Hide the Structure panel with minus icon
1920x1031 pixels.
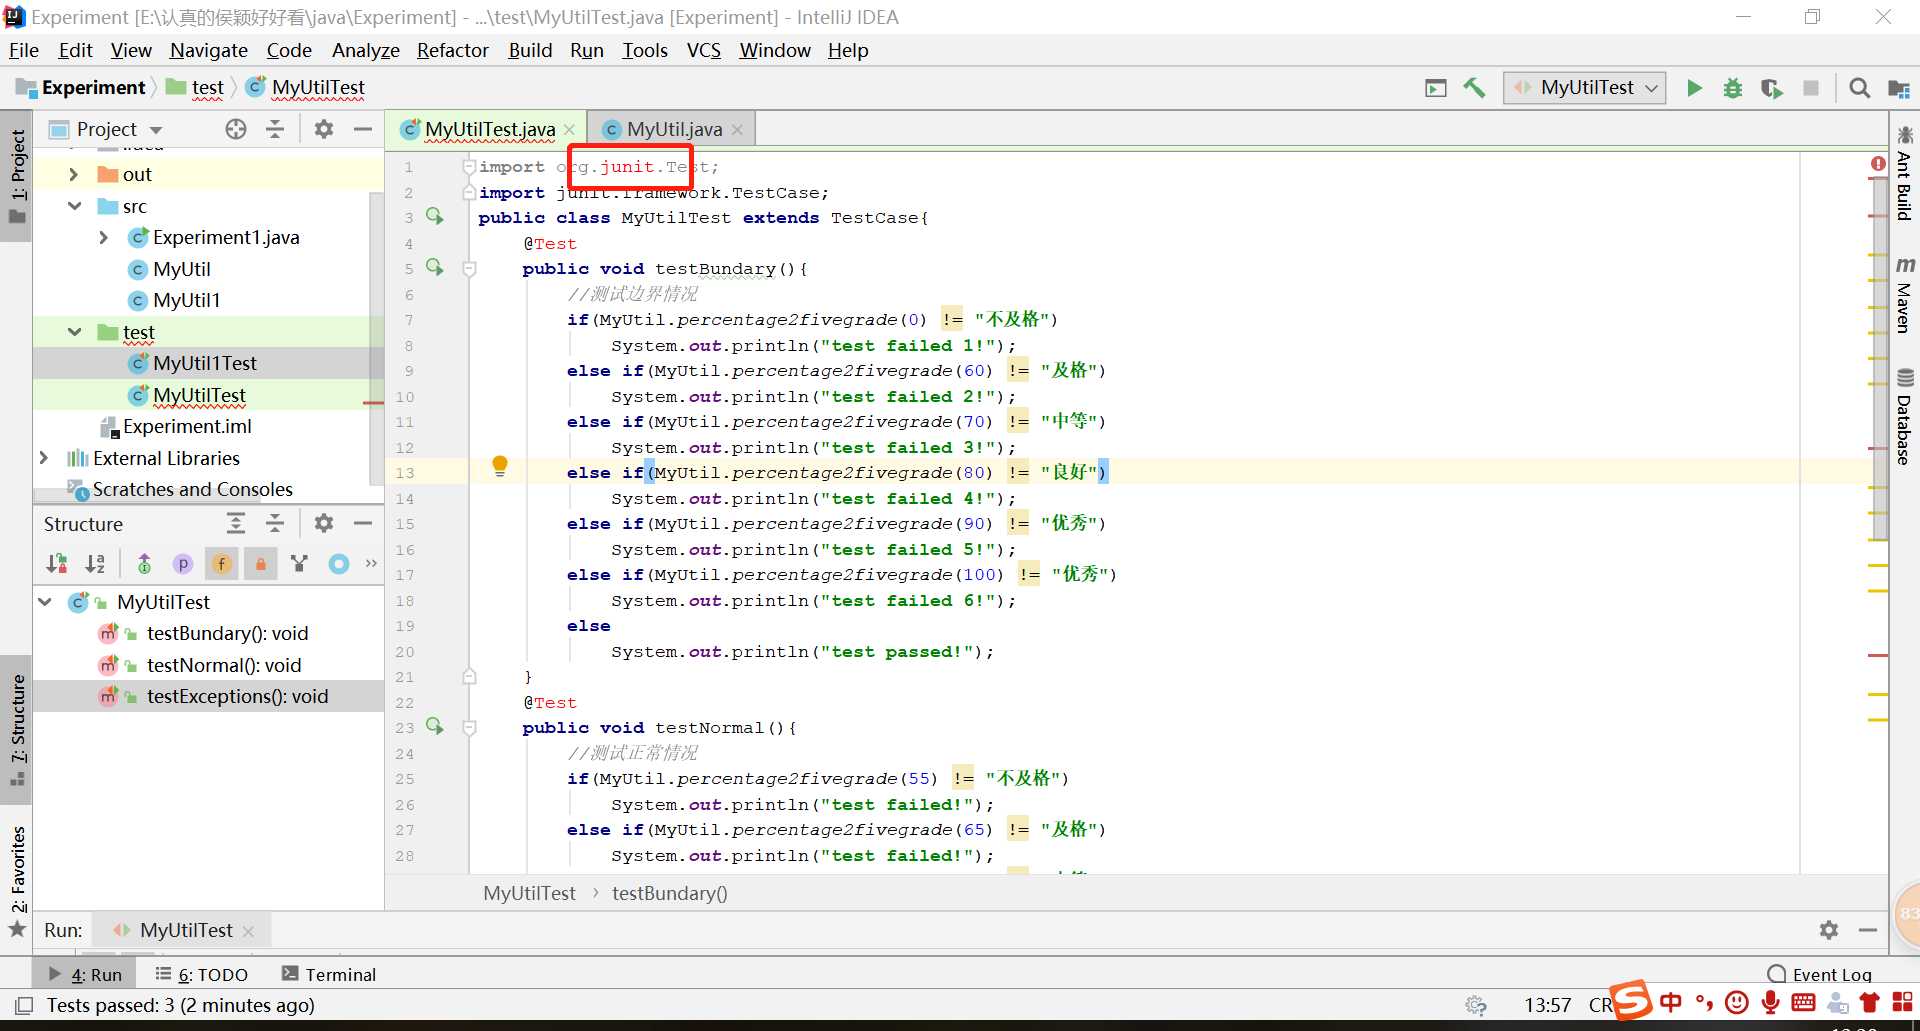[363, 523]
